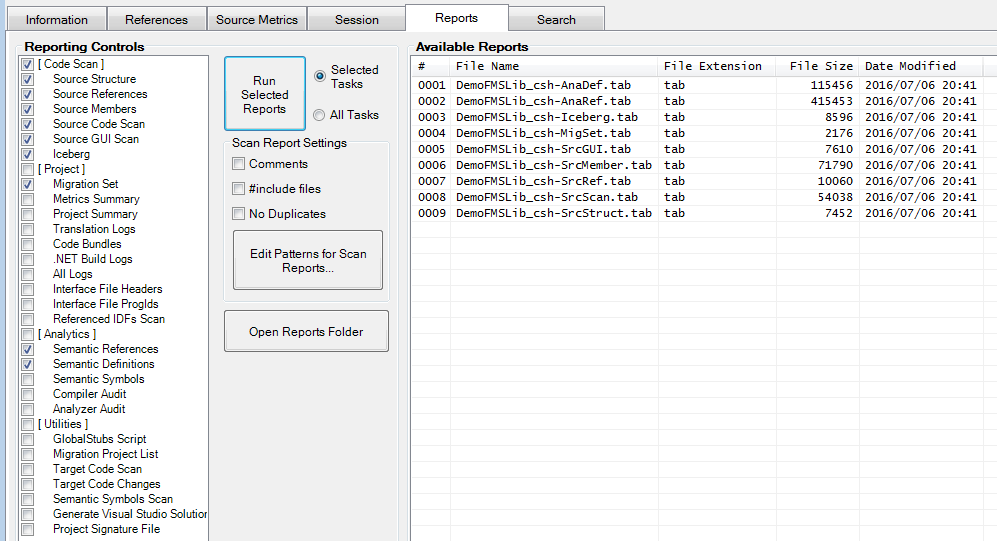Open the Session tab

pyautogui.click(x=356, y=20)
